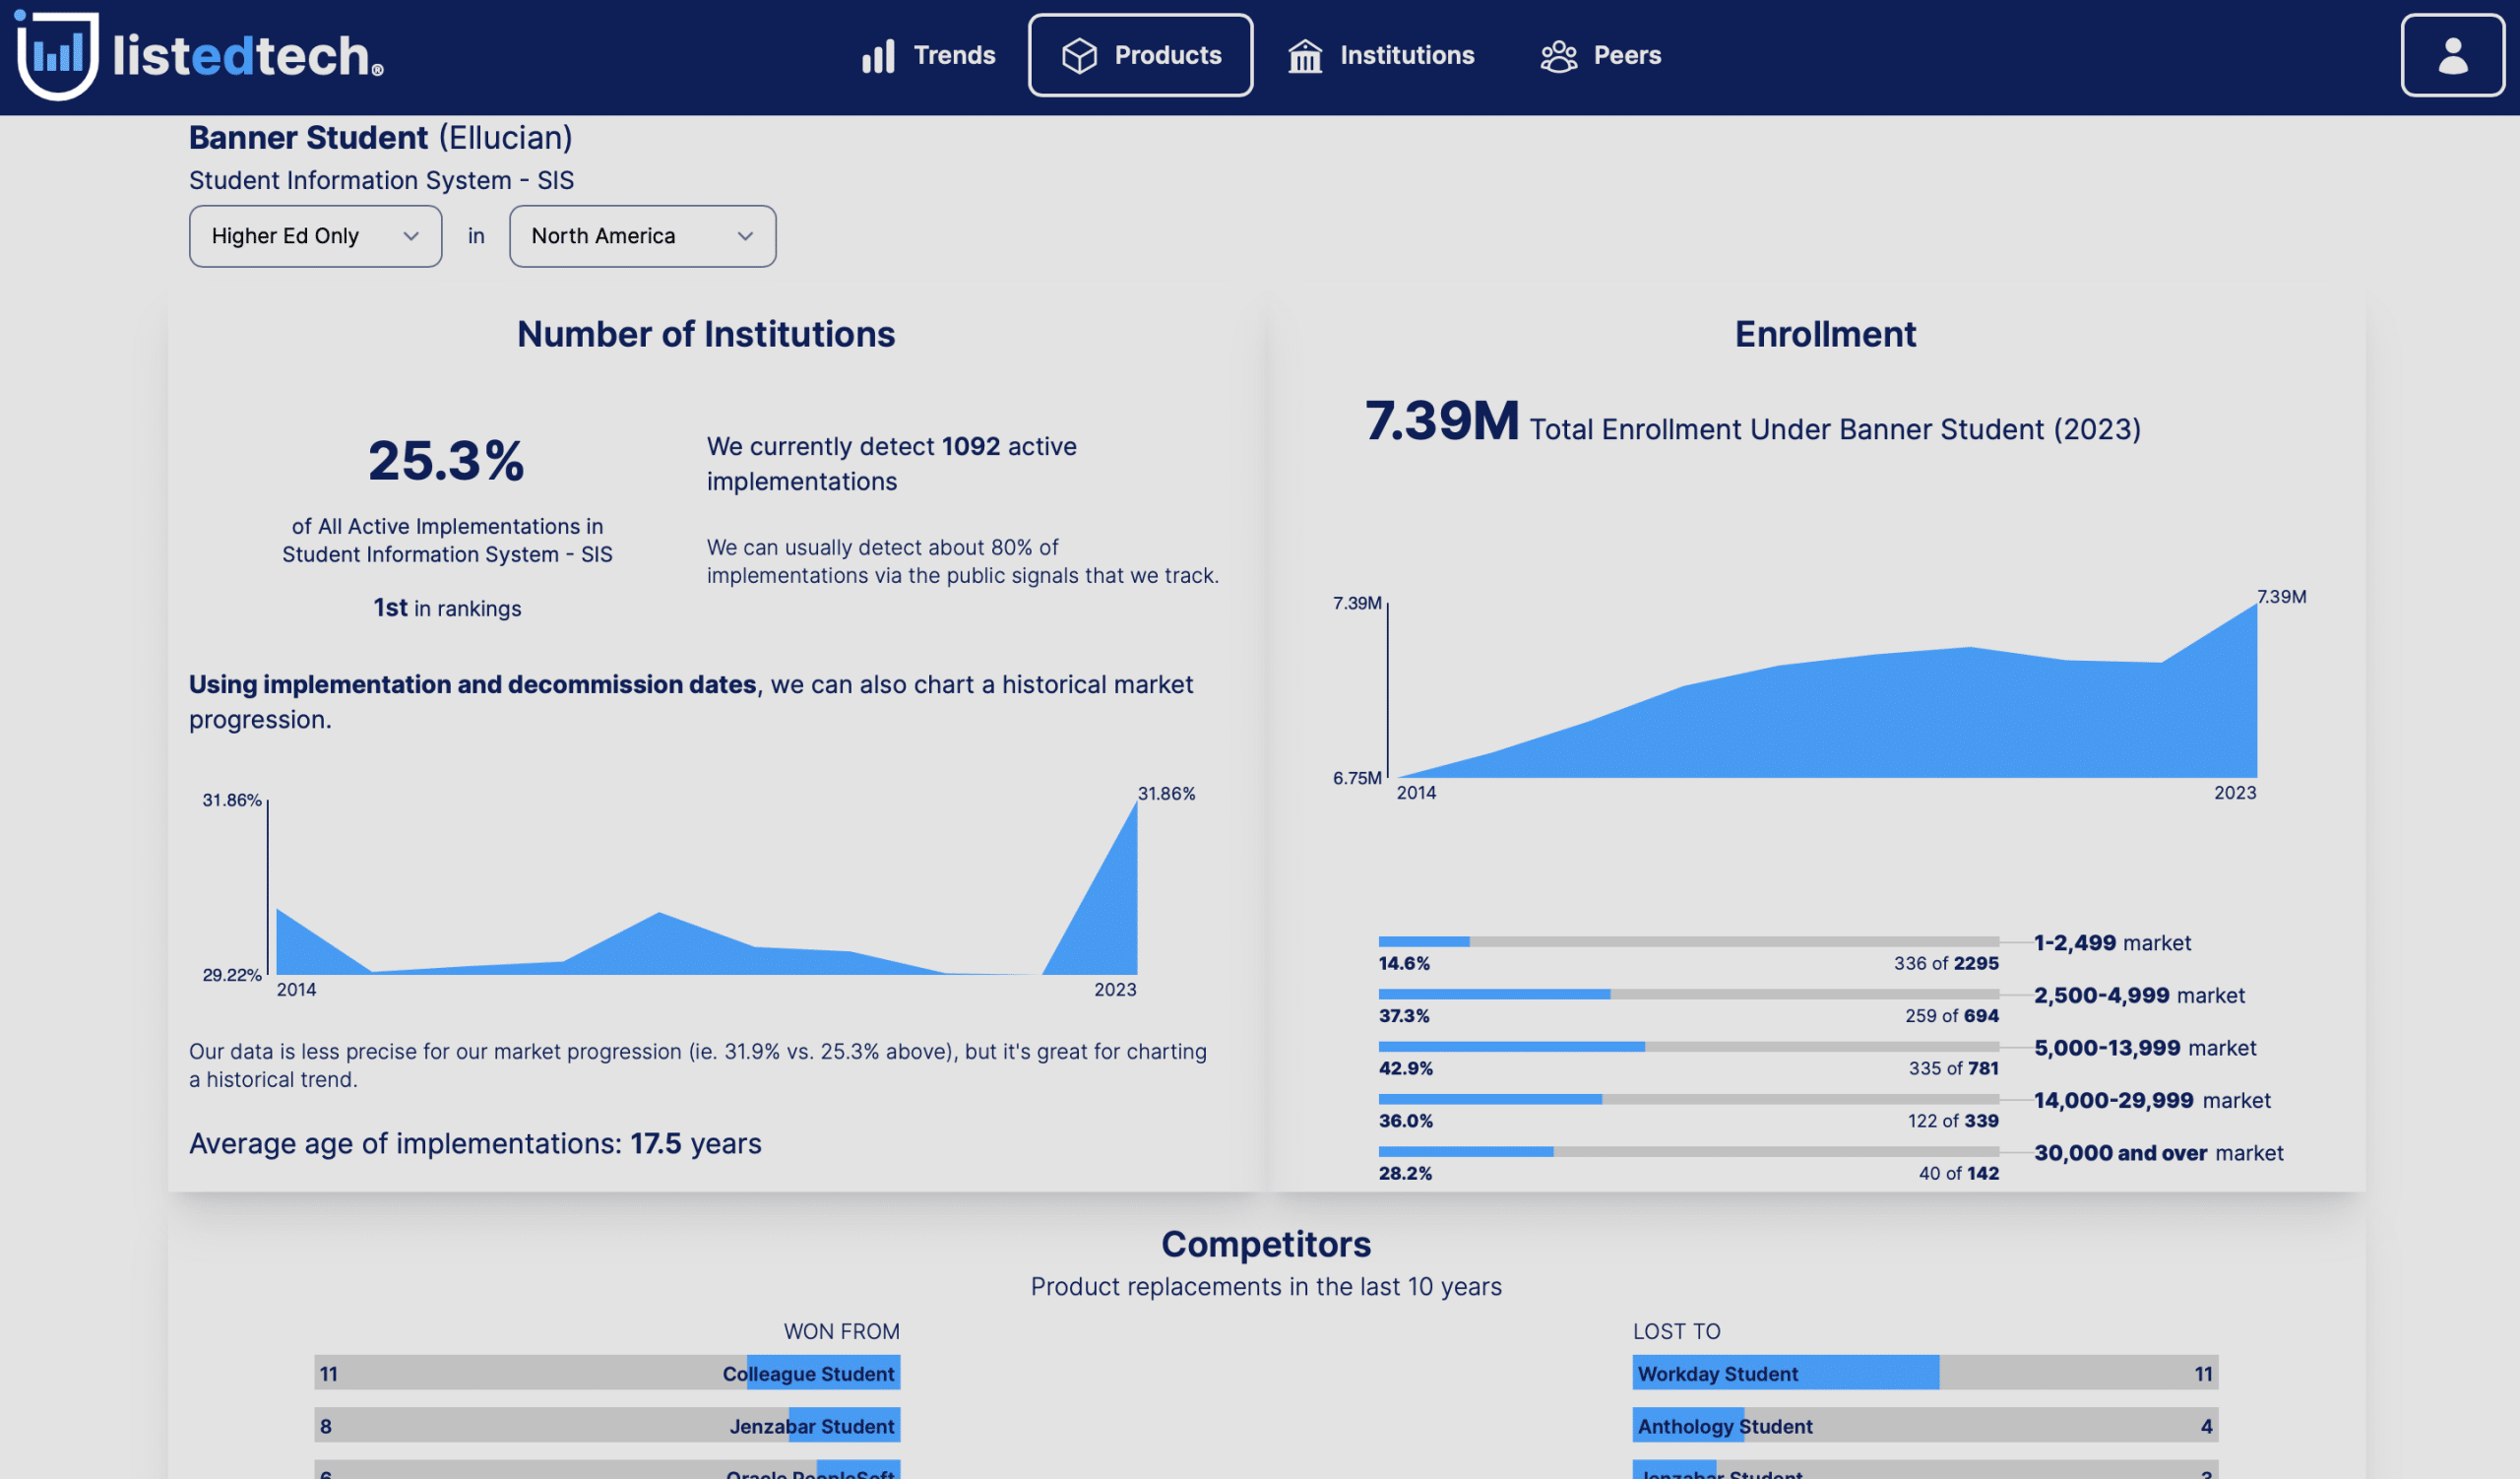Click the Trends bar chart icon

pyautogui.click(x=878, y=56)
